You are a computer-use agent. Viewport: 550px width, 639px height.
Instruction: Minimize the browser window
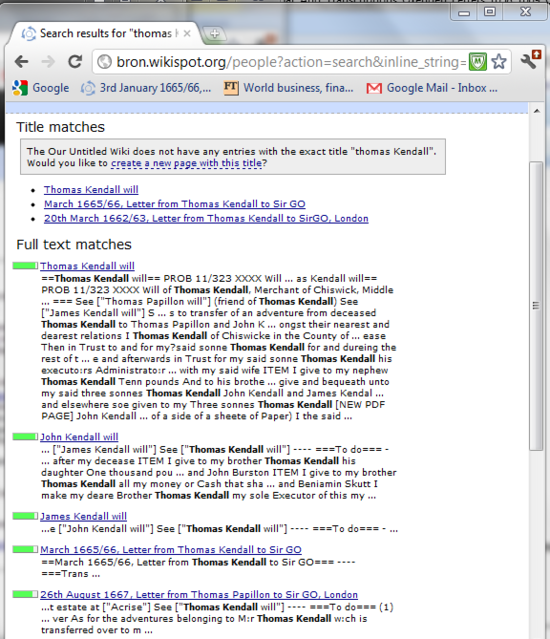click(464, 12)
